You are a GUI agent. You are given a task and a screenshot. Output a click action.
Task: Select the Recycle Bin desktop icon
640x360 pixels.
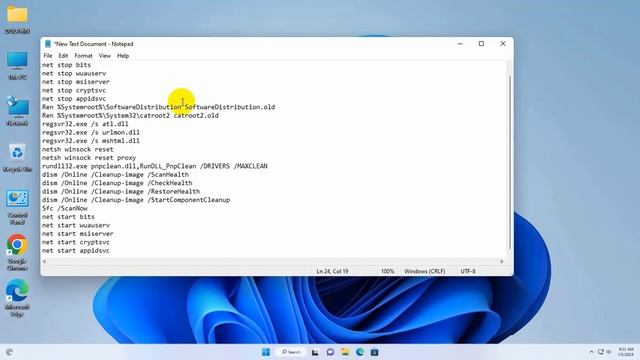pyautogui.click(x=17, y=157)
